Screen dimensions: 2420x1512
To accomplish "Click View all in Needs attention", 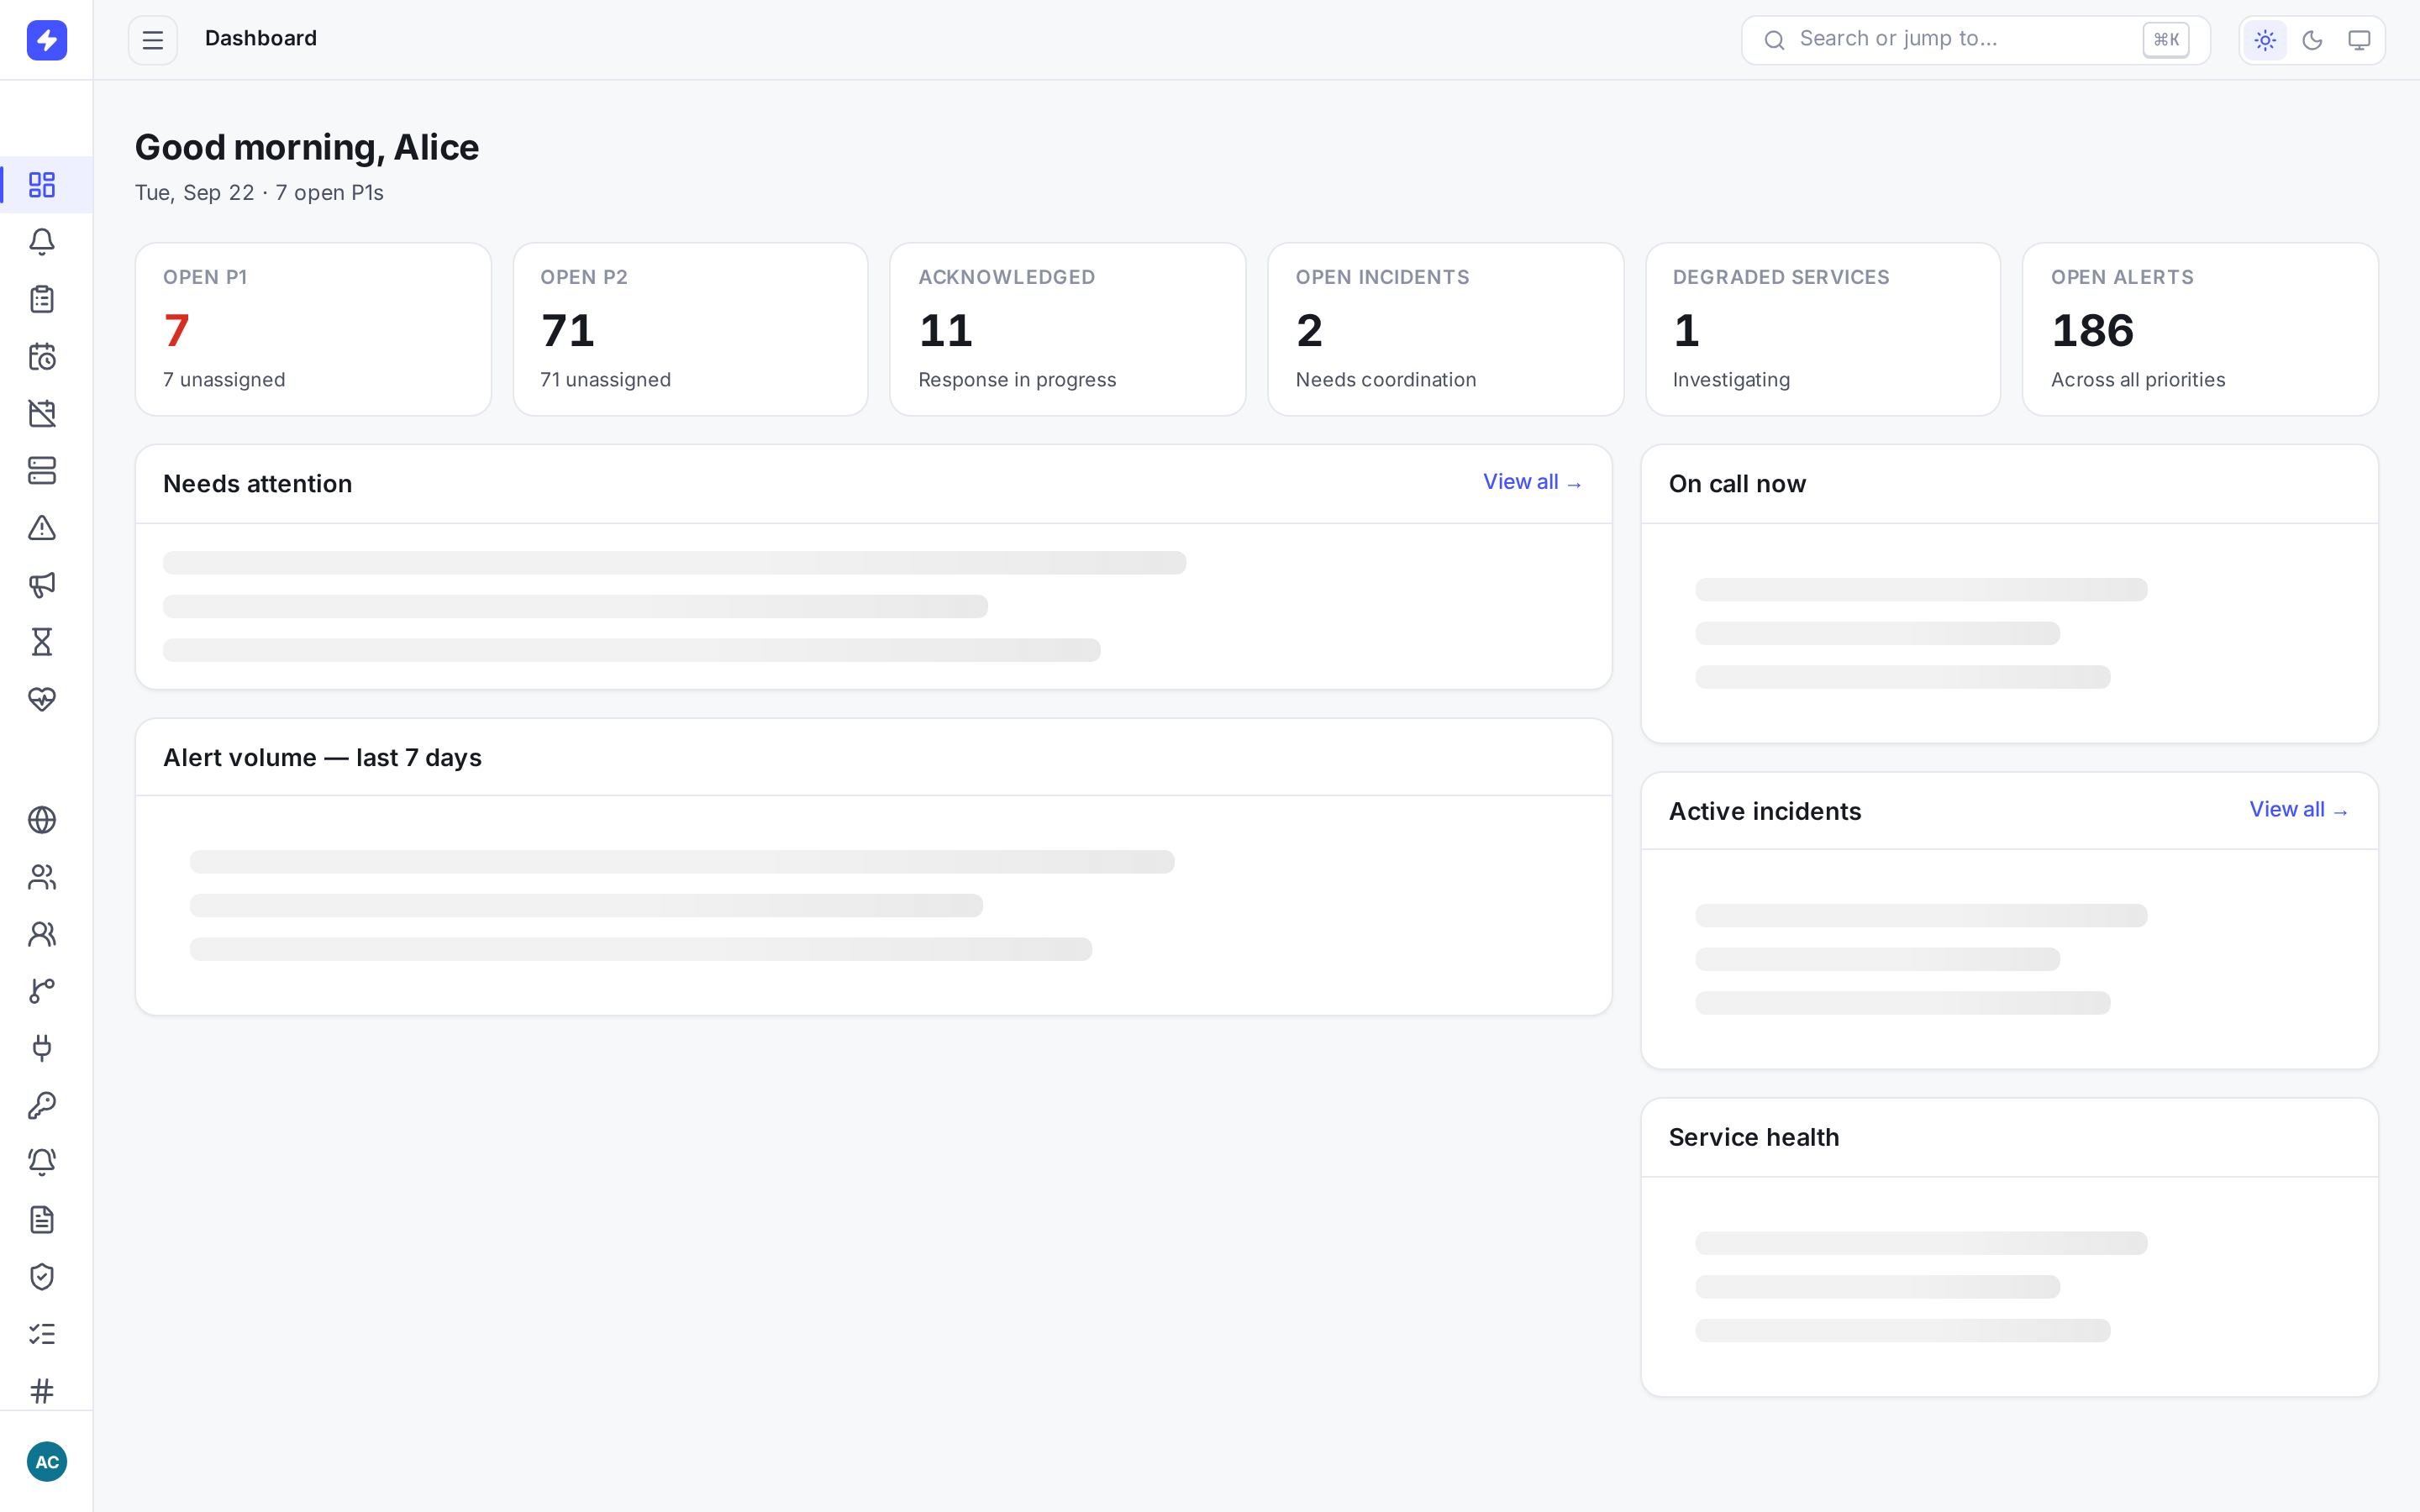I will click(x=1532, y=483).
